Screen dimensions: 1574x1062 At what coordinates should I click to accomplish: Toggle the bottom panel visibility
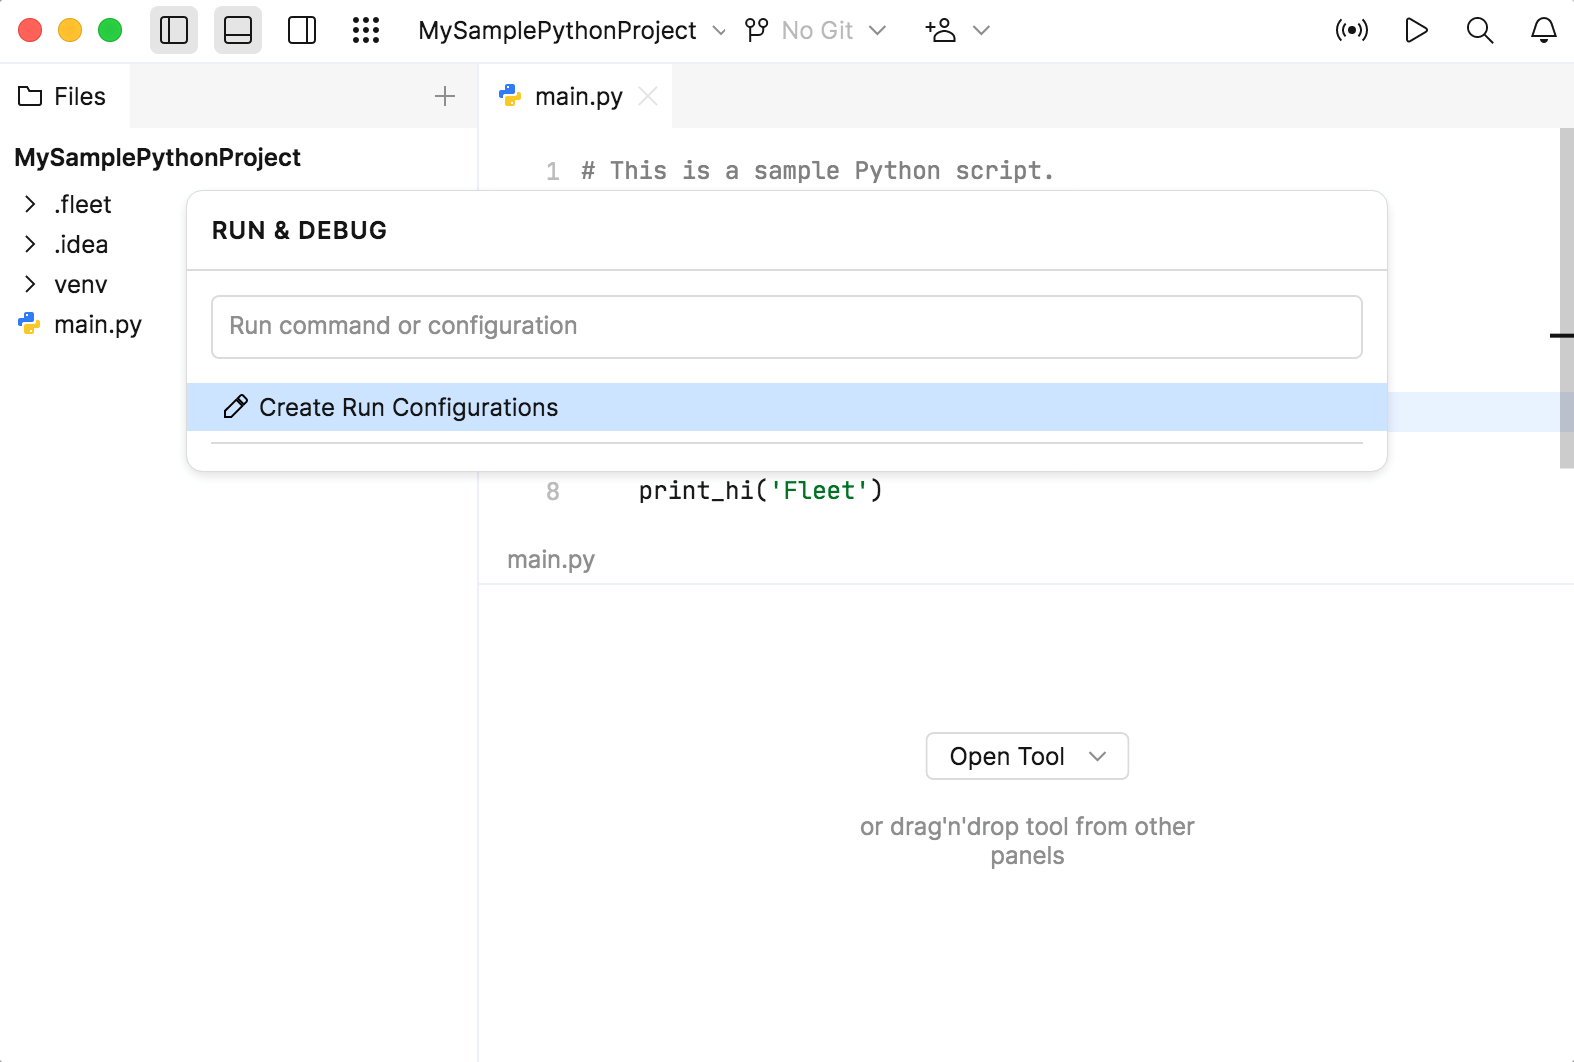tap(238, 31)
